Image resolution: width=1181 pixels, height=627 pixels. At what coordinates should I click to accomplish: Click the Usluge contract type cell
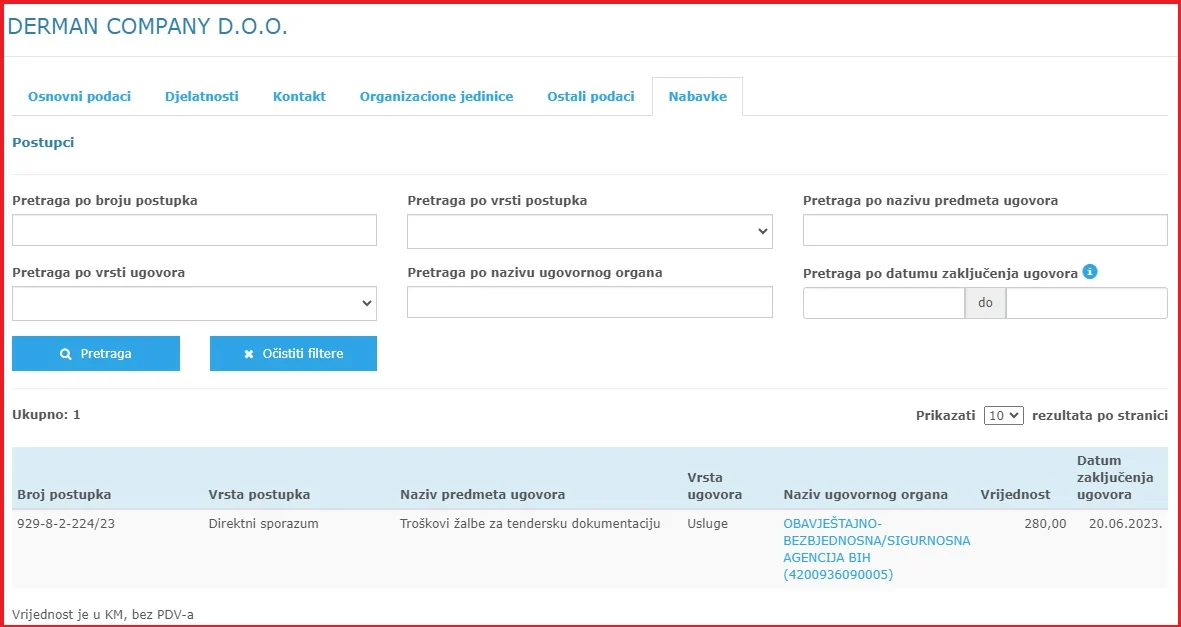[707, 523]
